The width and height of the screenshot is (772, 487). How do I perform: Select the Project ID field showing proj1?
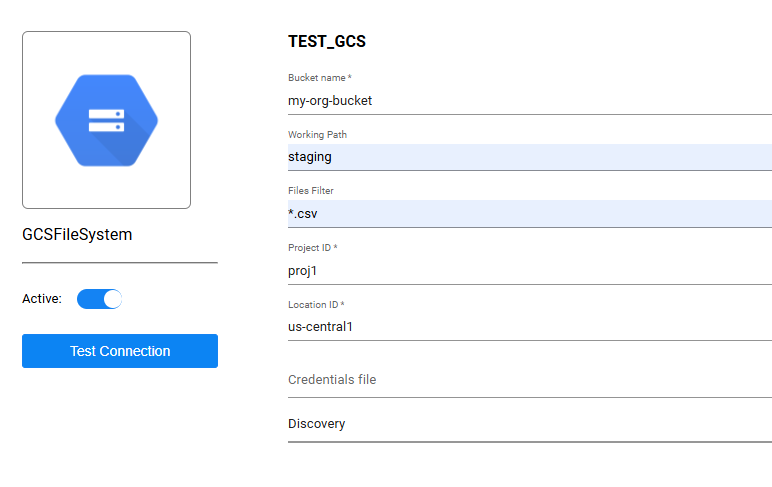[529, 270]
